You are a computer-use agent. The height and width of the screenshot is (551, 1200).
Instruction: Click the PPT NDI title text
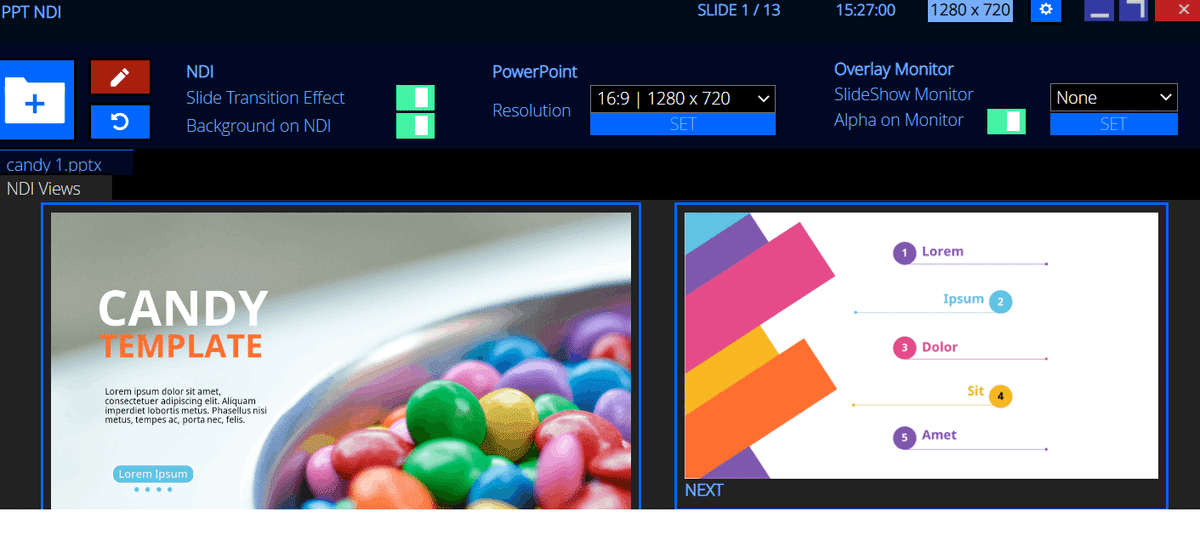31,10
